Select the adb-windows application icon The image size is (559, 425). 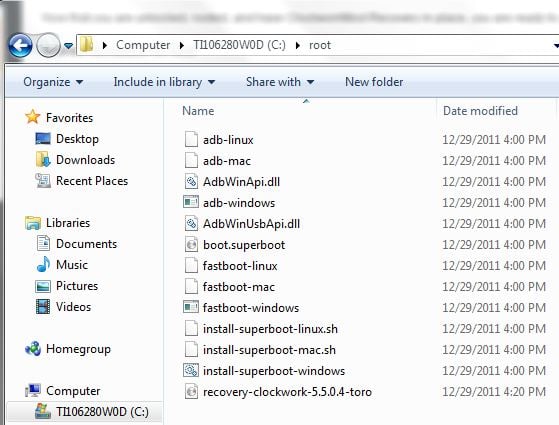pos(191,202)
